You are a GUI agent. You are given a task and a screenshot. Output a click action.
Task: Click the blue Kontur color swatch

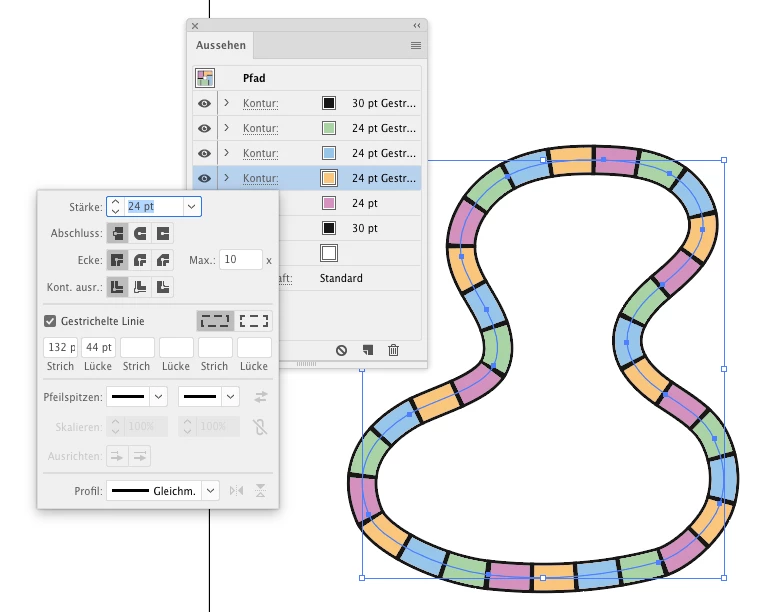(329, 153)
